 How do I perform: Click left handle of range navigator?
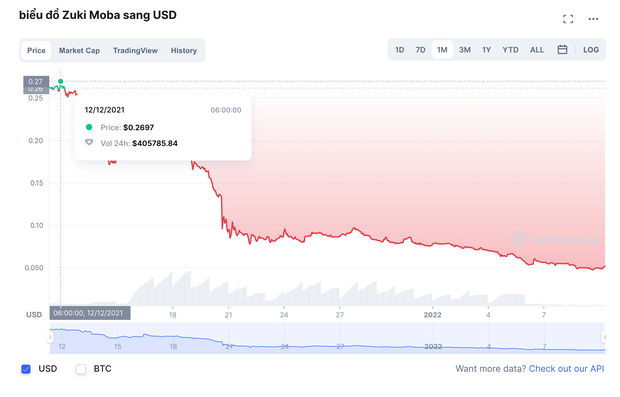(x=50, y=337)
